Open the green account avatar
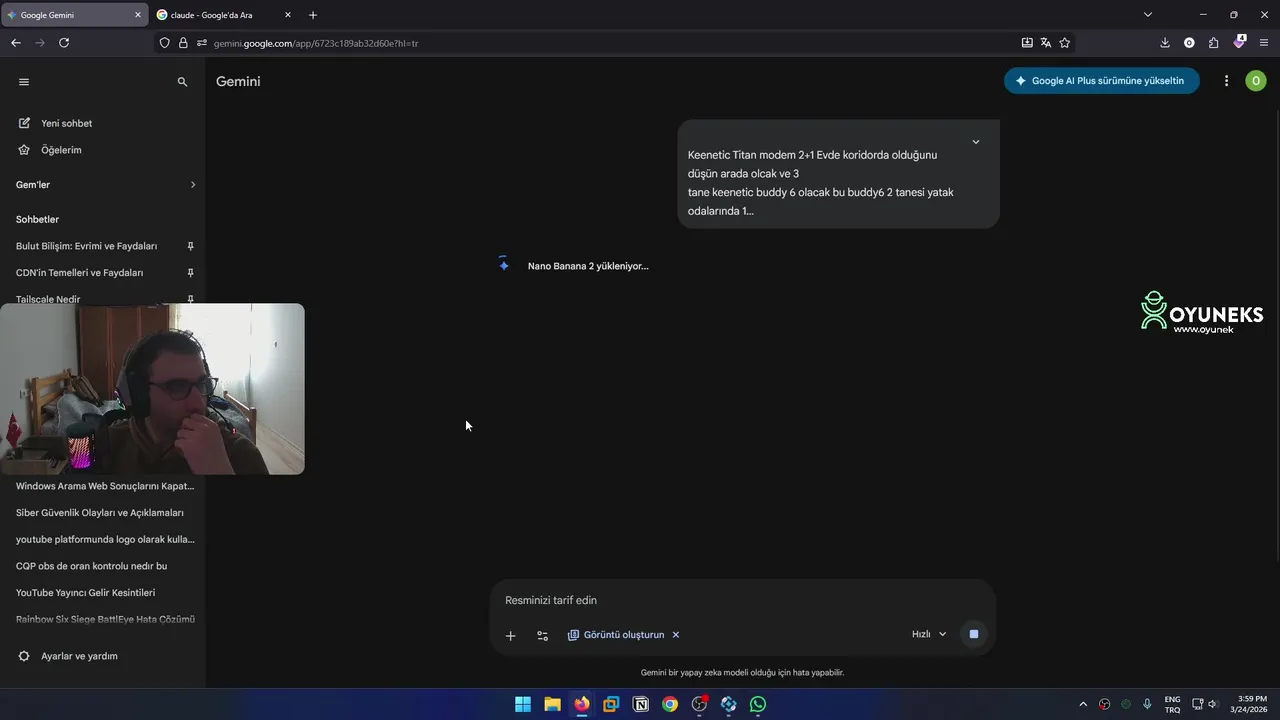This screenshot has height=720, width=1280. (1255, 81)
